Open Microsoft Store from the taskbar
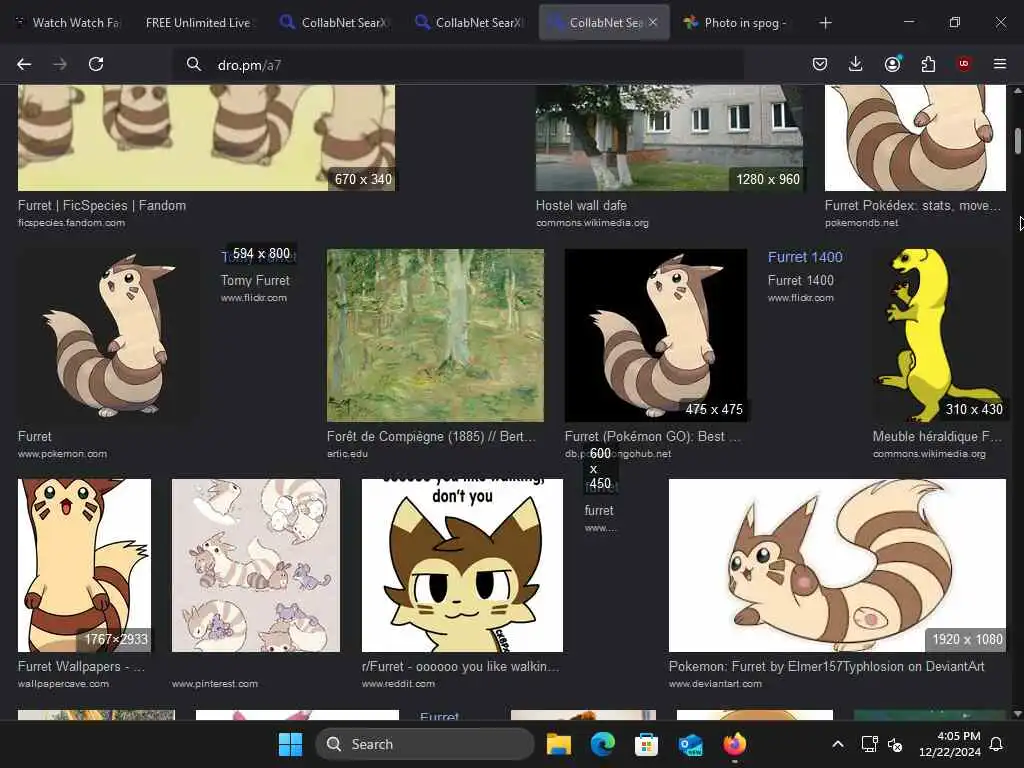The width and height of the screenshot is (1024, 768). tap(647, 744)
